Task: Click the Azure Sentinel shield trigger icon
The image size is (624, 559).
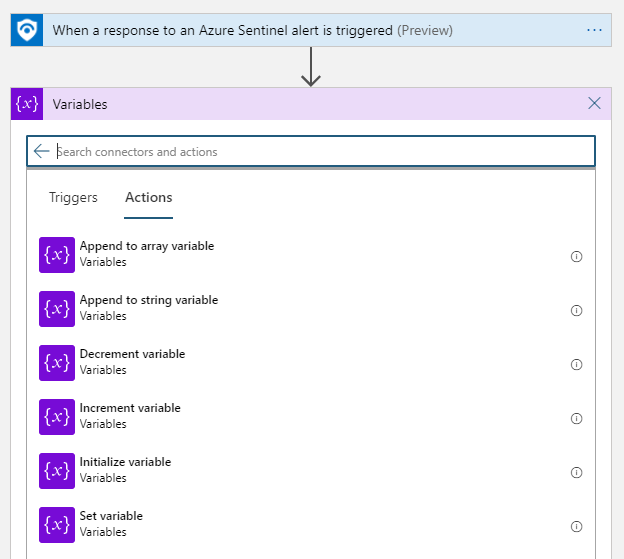Action: (27, 30)
